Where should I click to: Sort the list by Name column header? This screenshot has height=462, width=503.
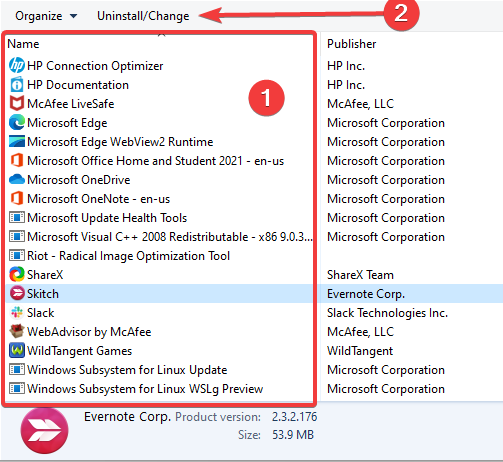[23, 44]
